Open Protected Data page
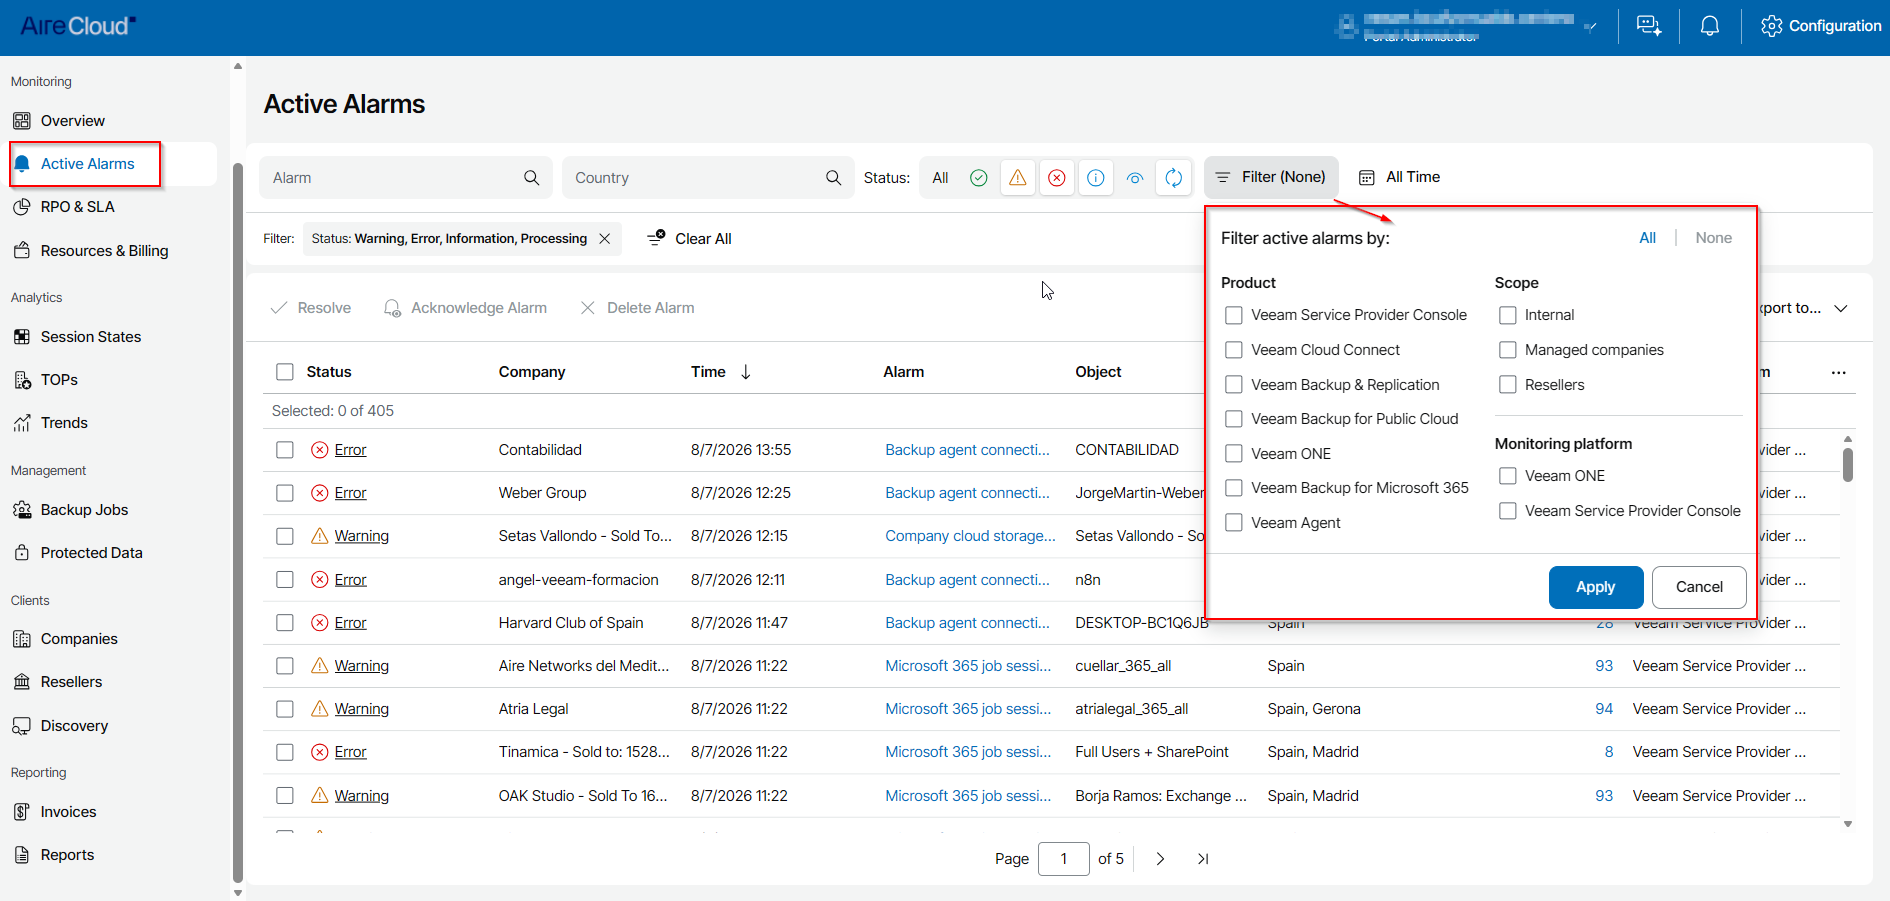Screen dimensions: 1890x901 point(91,553)
